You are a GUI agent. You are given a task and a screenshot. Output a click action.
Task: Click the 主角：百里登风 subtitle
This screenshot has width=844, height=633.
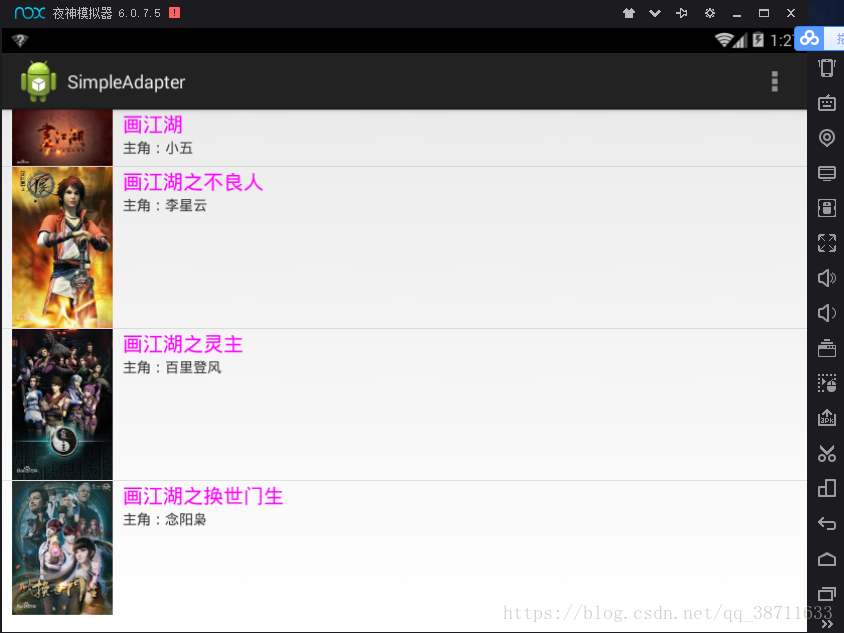click(x=172, y=368)
